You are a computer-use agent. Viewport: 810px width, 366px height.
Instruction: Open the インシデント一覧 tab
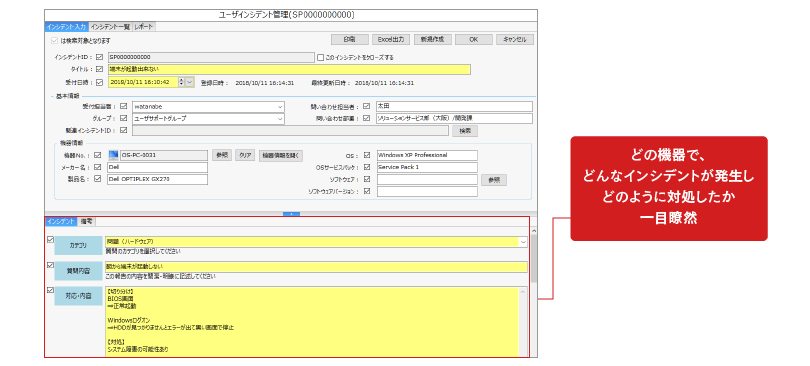110,27
